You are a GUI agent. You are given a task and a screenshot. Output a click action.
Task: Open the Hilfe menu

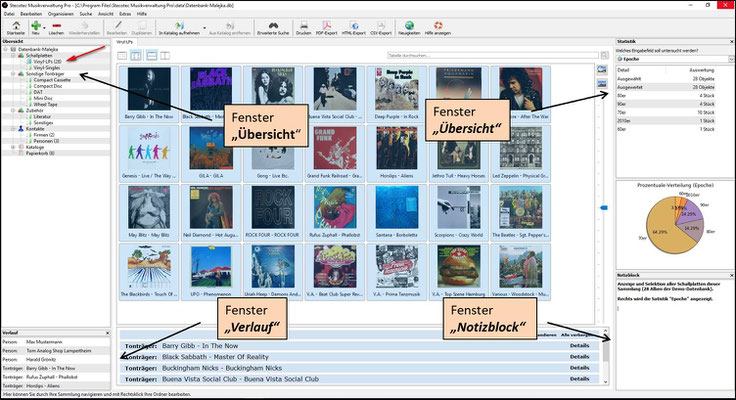(142, 14)
